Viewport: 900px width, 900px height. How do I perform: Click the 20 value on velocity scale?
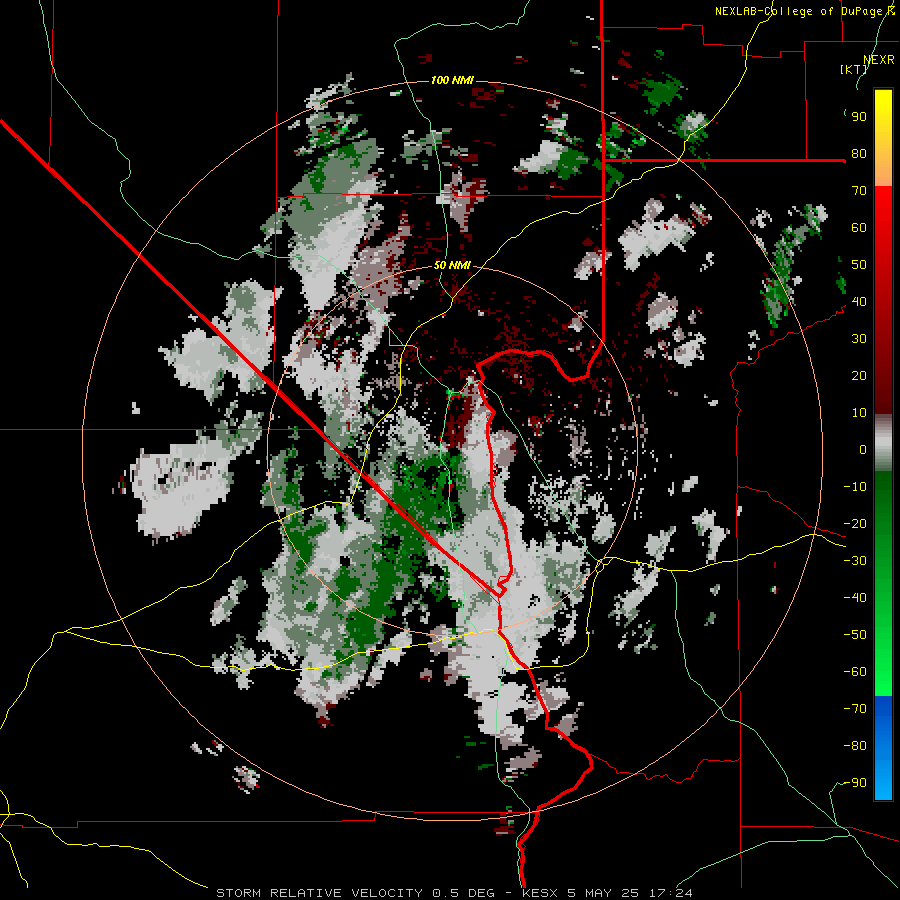[859, 375]
